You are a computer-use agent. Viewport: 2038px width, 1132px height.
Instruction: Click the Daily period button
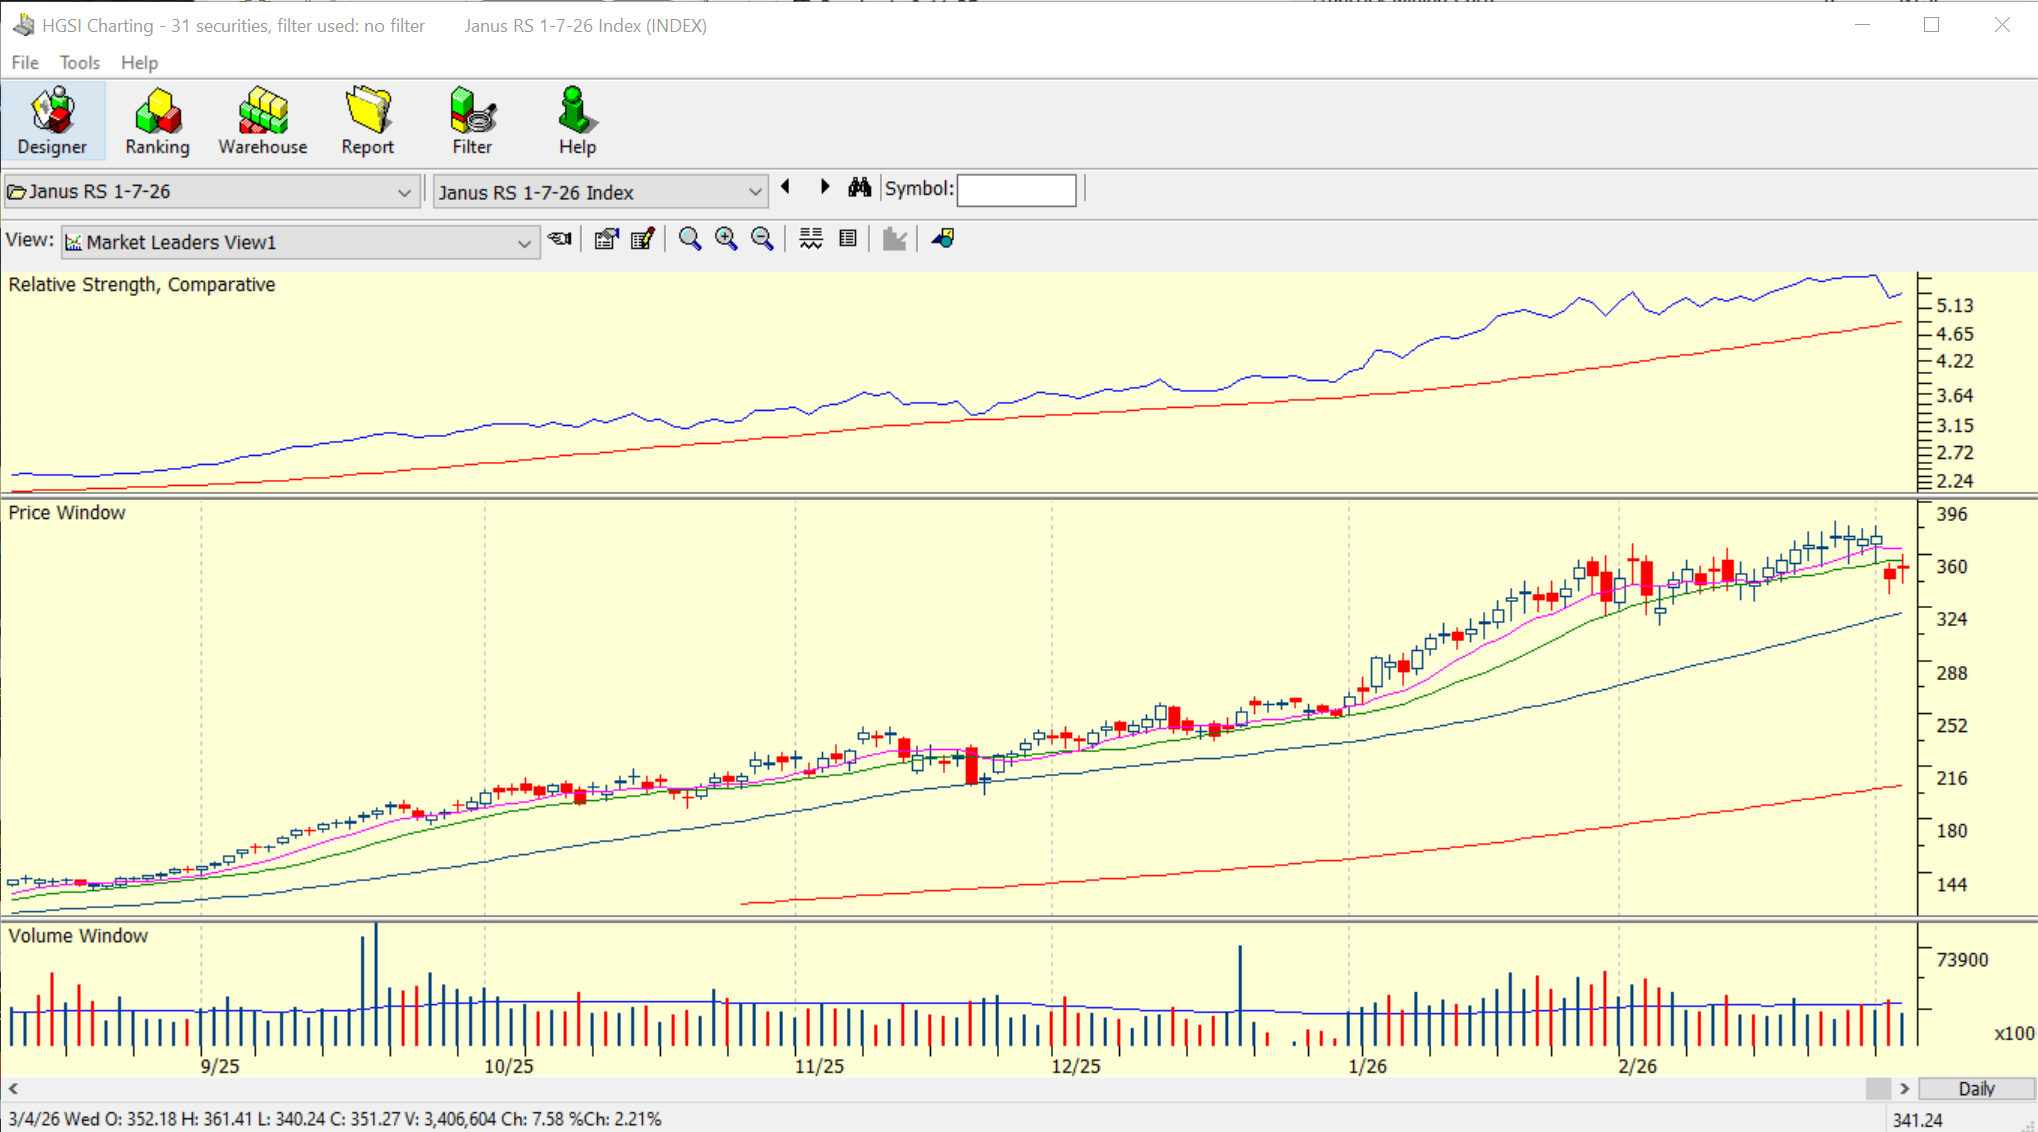[1976, 1088]
